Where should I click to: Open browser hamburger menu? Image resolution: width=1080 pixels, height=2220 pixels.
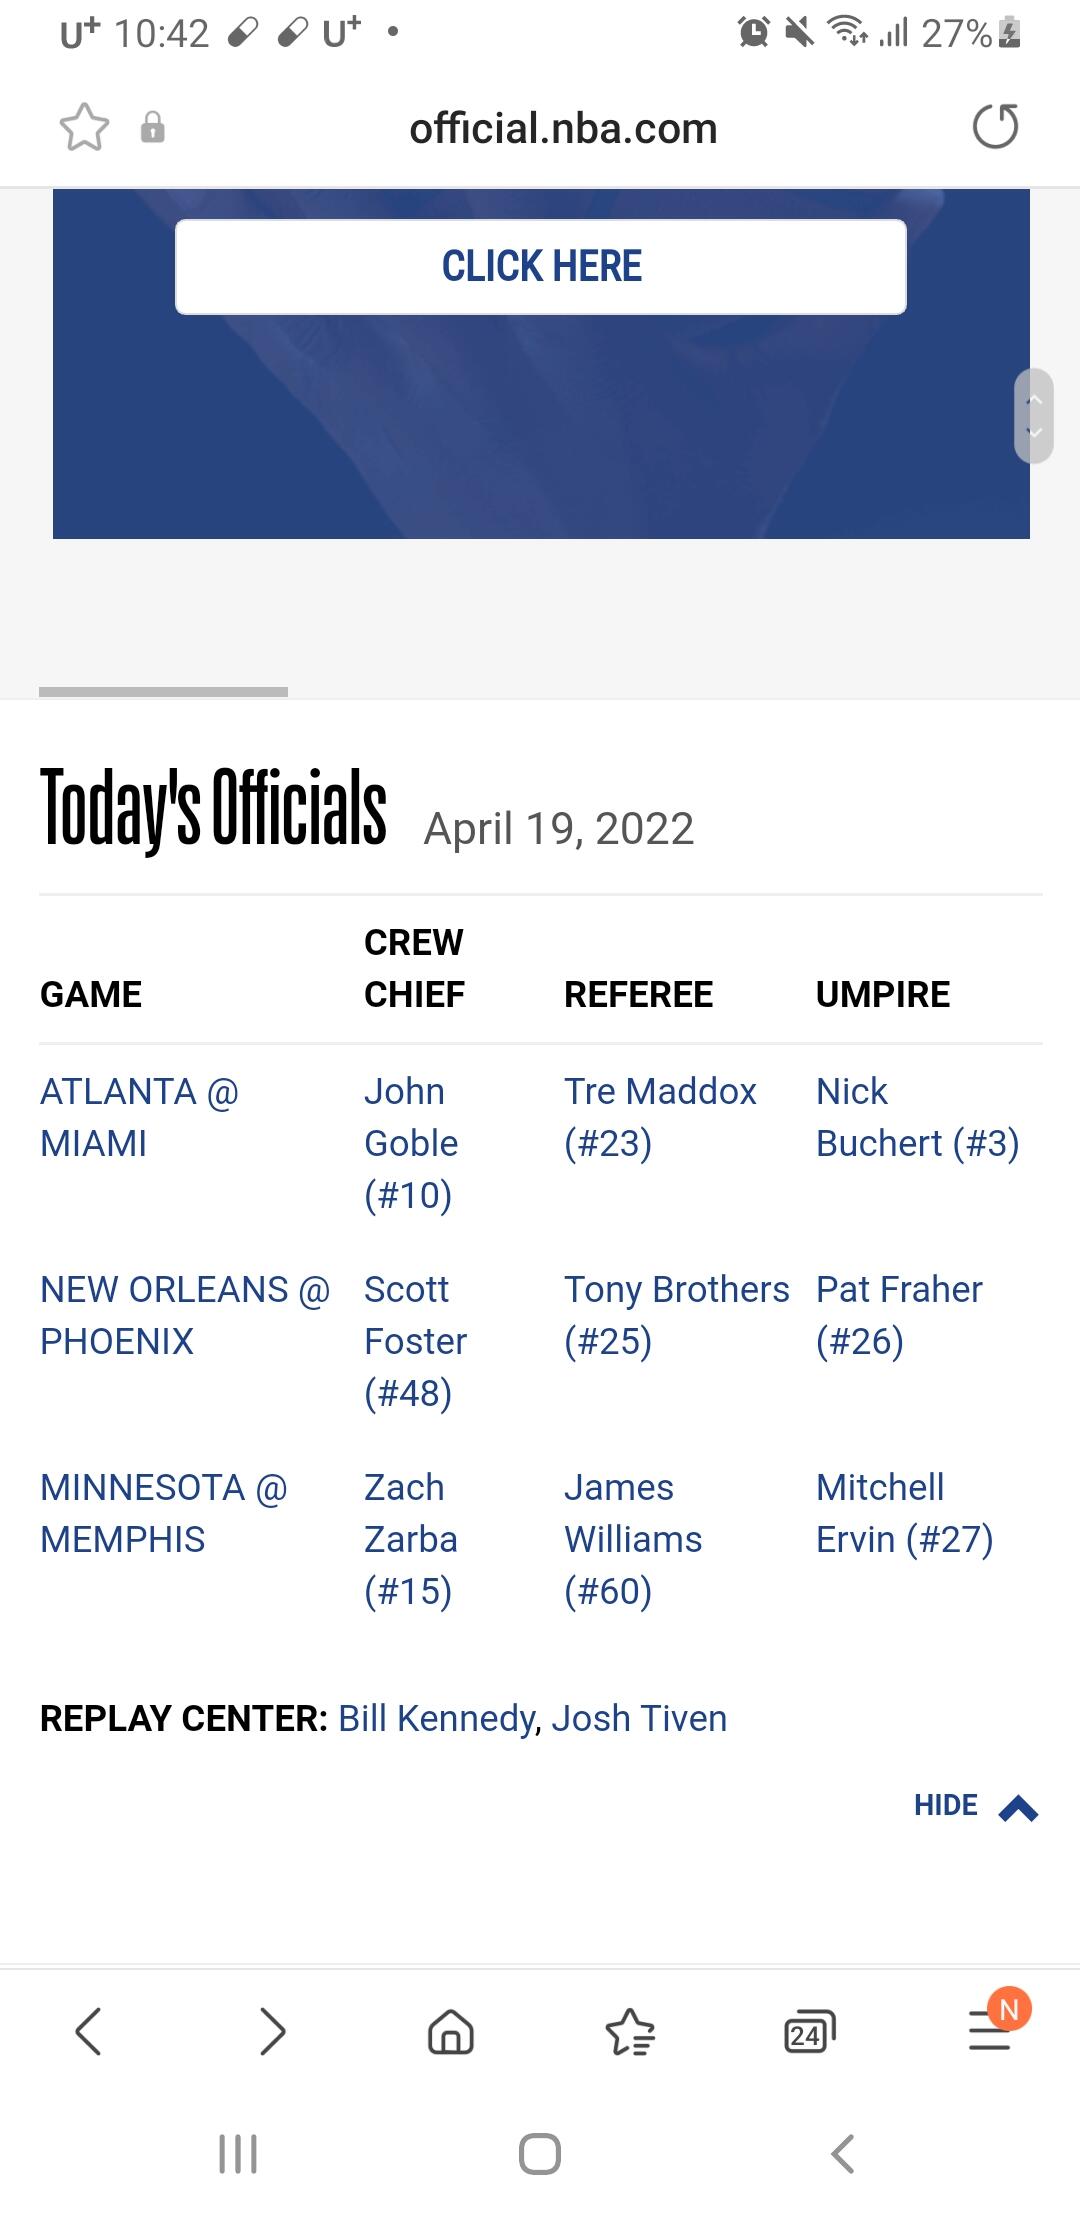[x=990, y=2032]
